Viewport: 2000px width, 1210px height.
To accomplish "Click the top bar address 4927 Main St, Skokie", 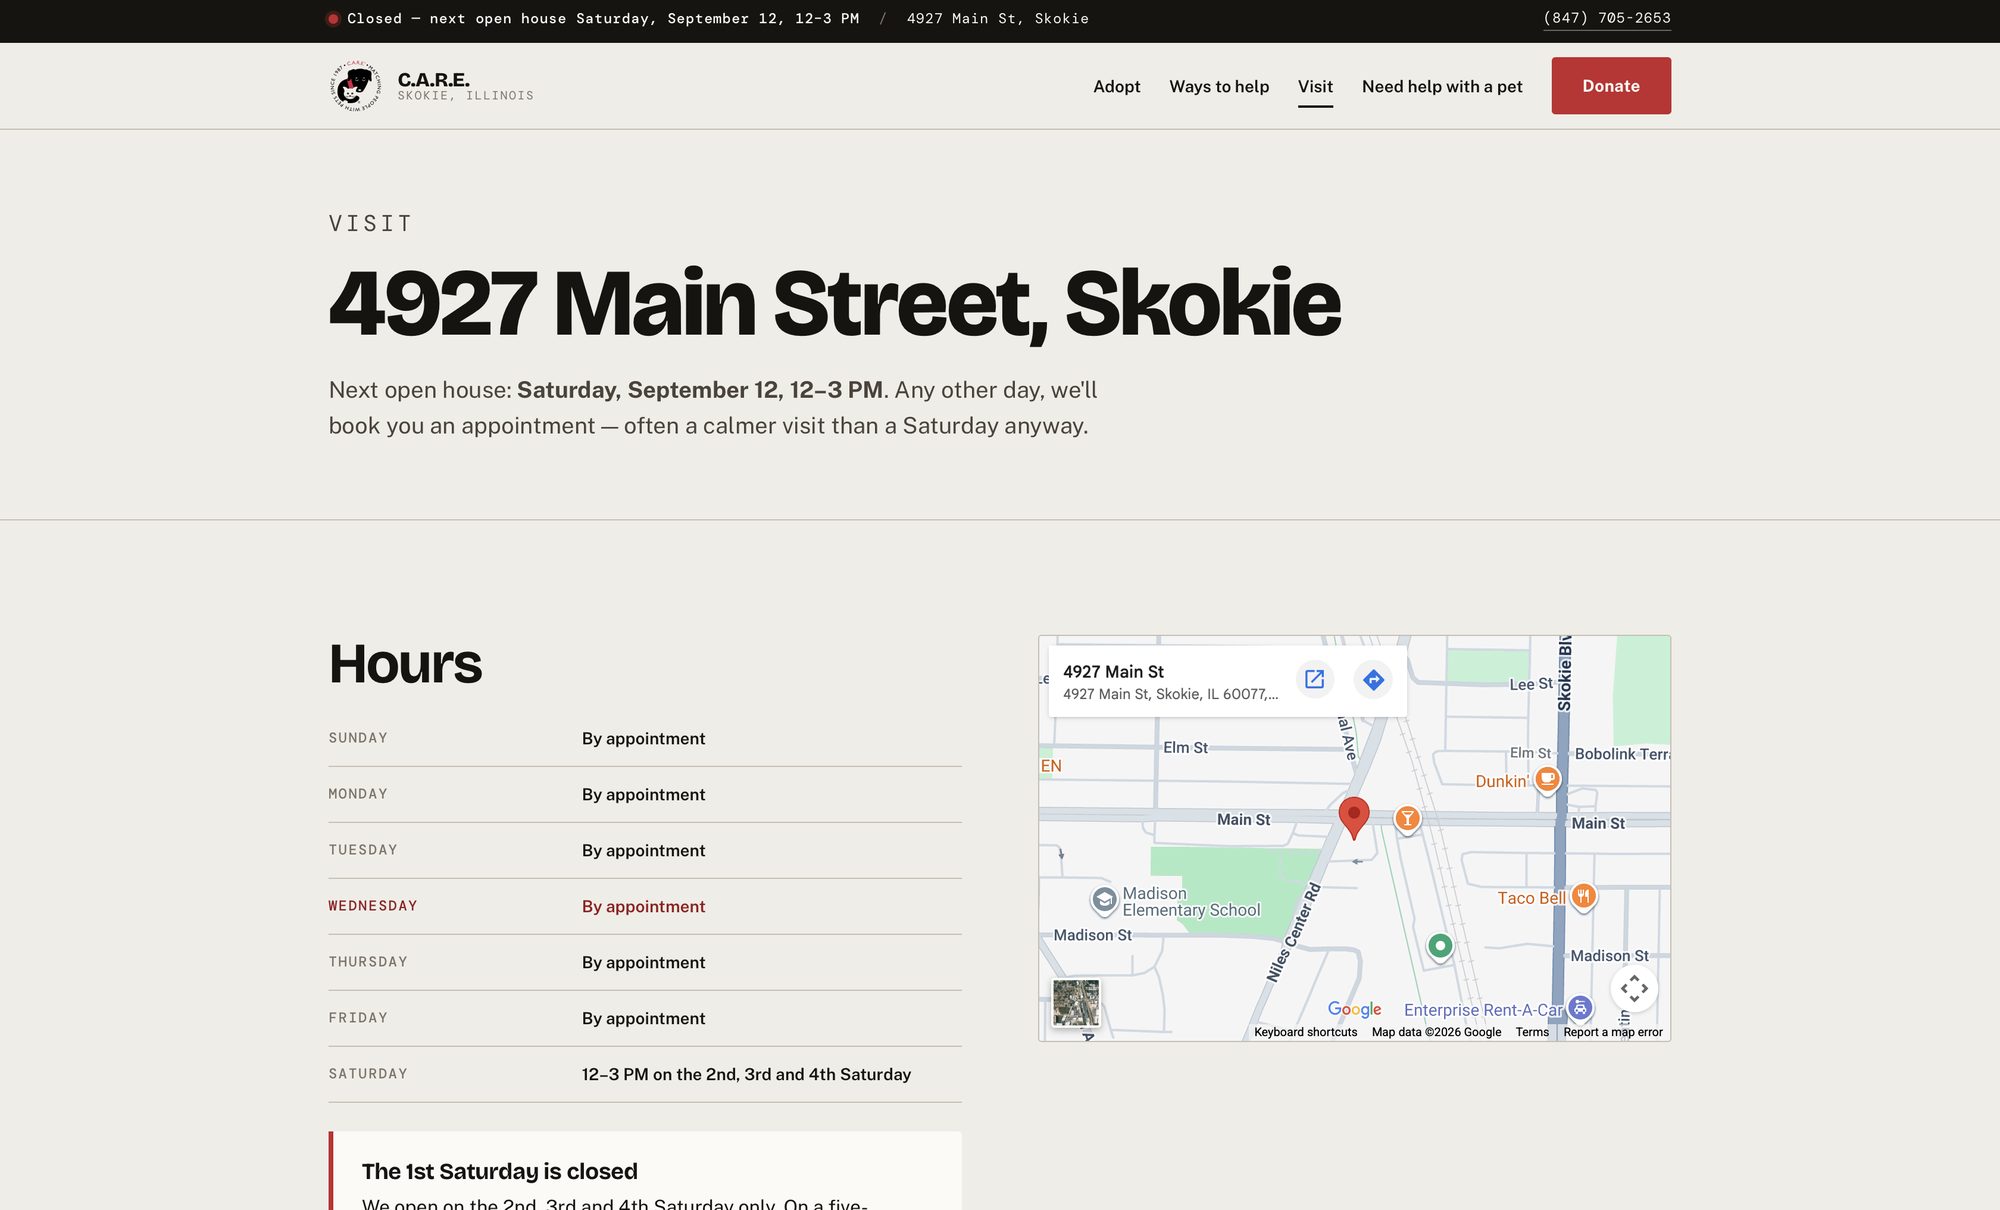I will (x=997, y=18).
